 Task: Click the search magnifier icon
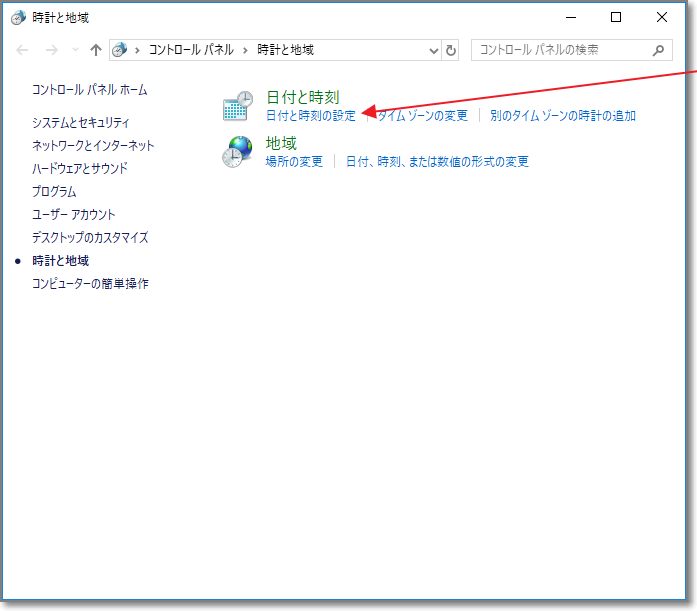[657, 49]
